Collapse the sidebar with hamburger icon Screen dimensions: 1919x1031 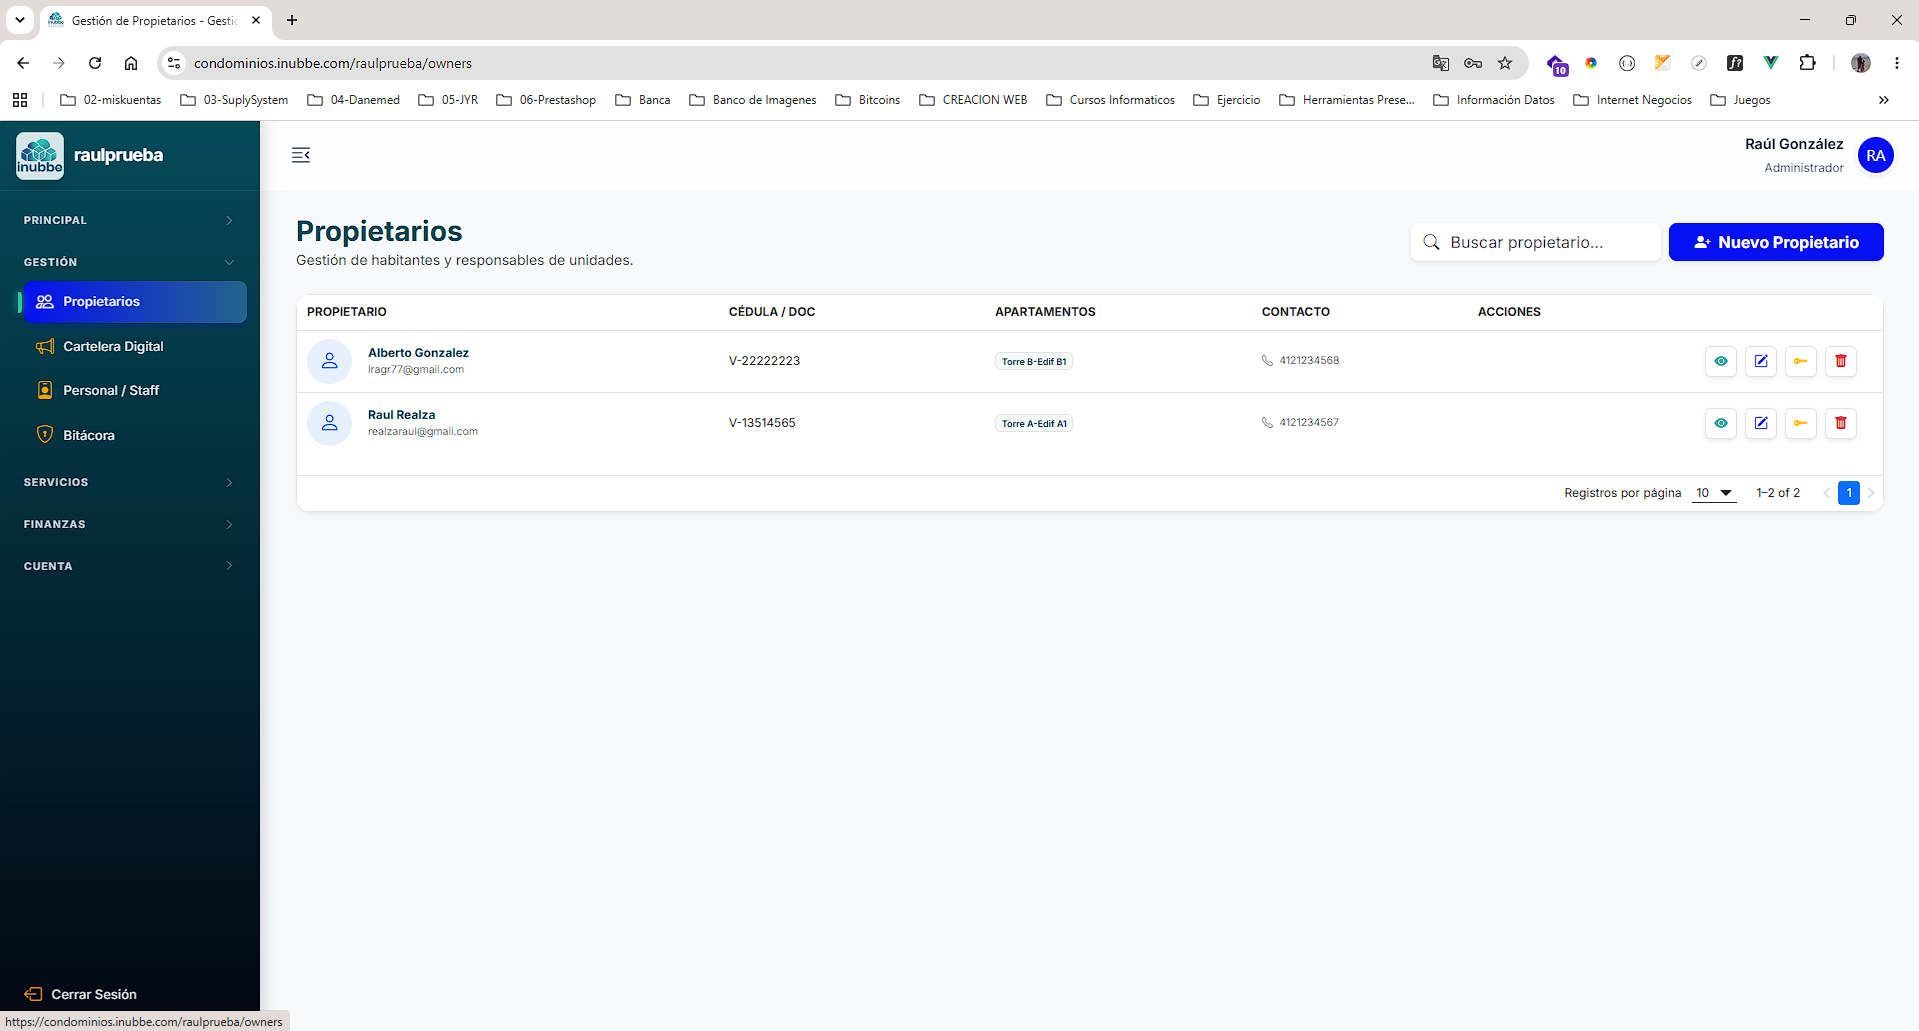301,155
